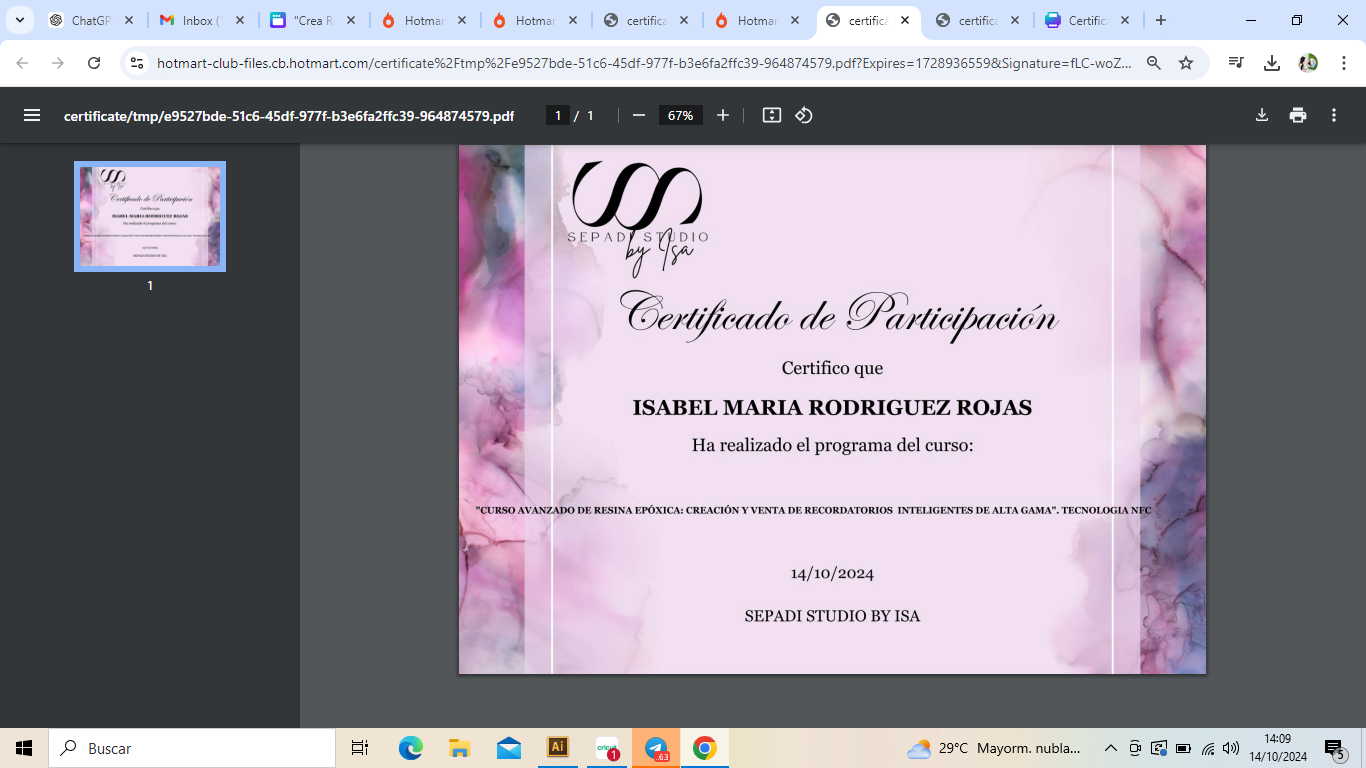
Task: Open Adobe Illustrator from the taskbar
Action: tap(558, 747)
